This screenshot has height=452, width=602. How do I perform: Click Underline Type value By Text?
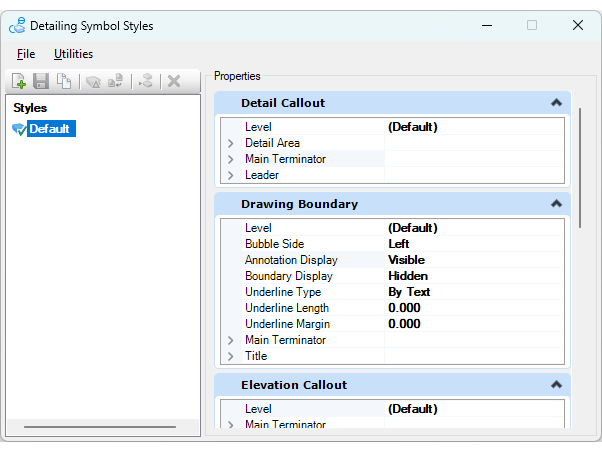[474, 292]
